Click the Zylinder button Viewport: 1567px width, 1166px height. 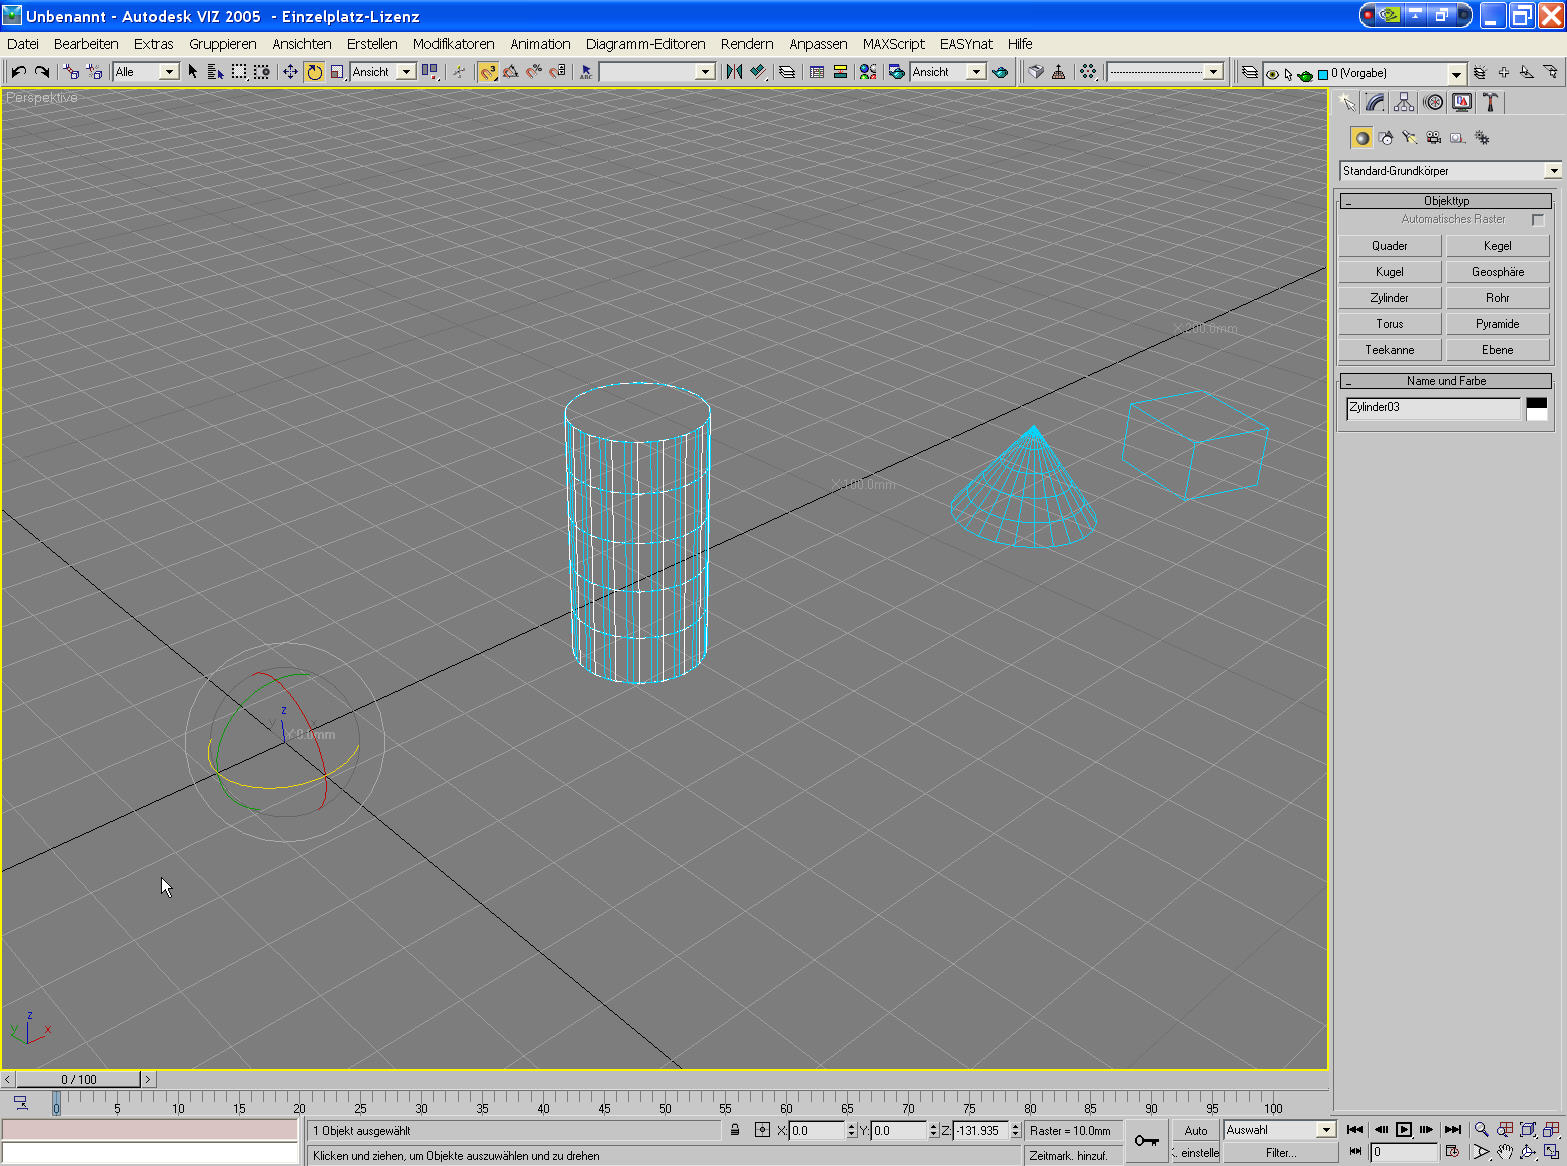tap(1390, 298)
